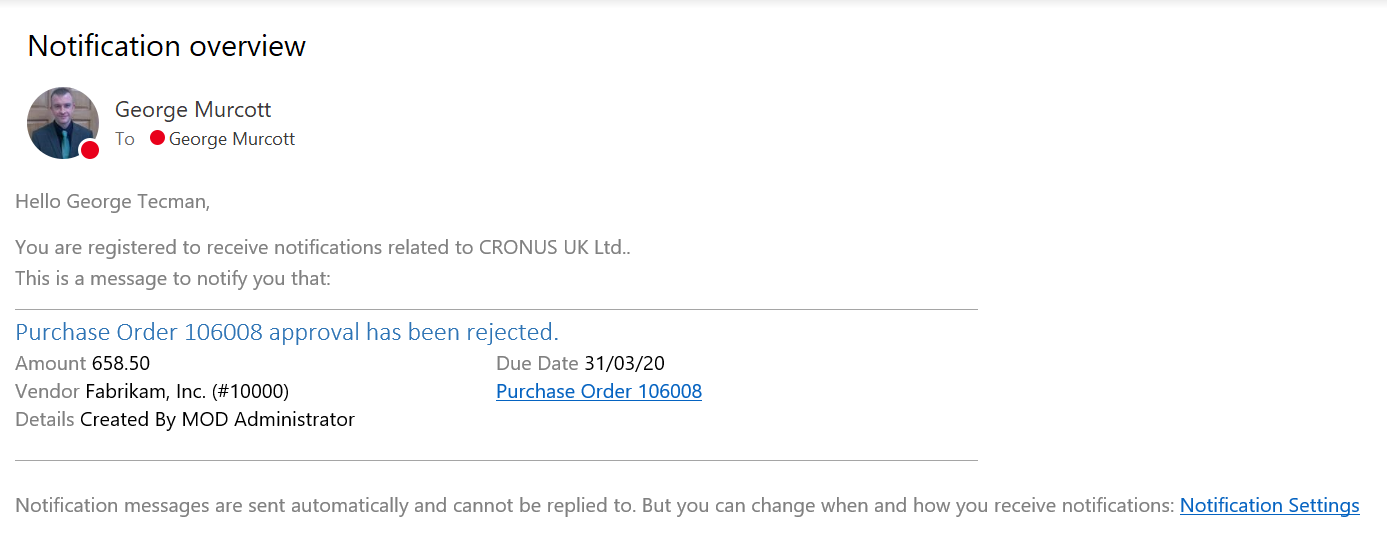
Task: Click the recipient name George Murcott
Action: (x=232, y=139)
